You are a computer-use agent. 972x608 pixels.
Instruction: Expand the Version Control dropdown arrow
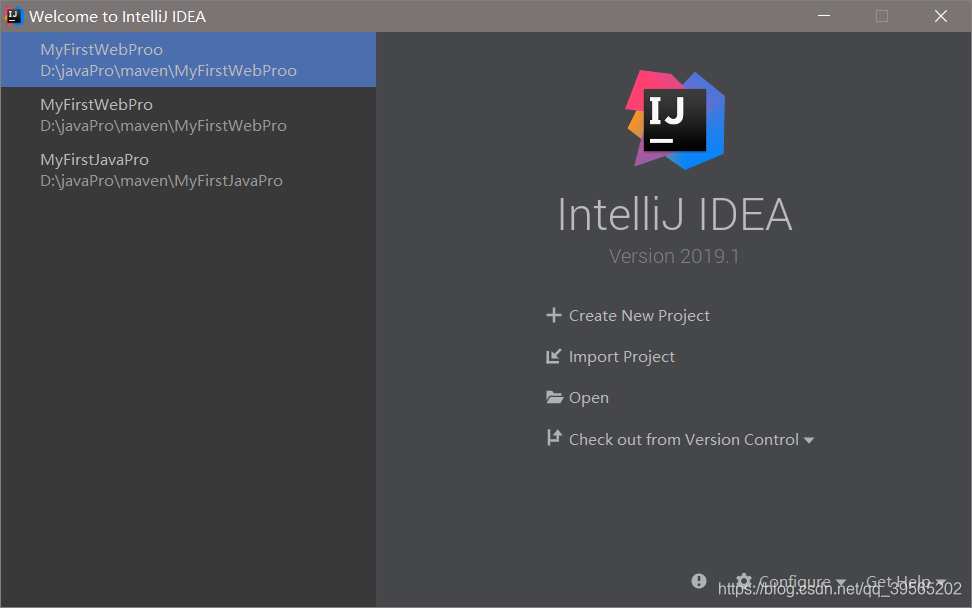tap(809, 441)
